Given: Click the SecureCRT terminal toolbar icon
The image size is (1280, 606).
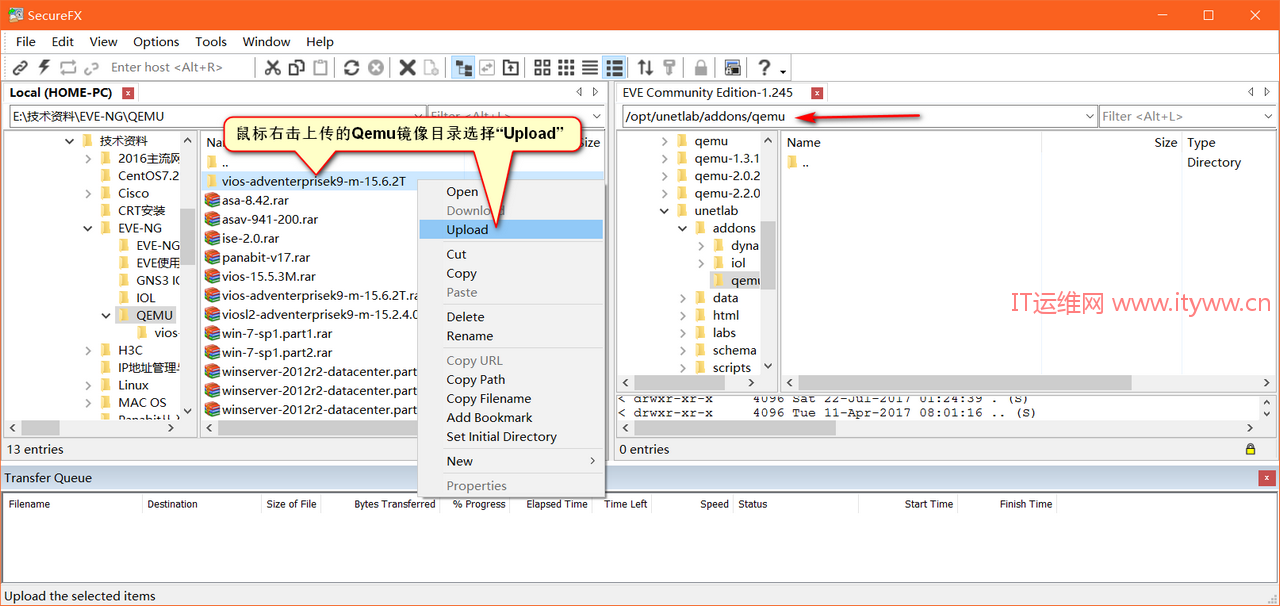Looking at the screenshot, I should tap(732, 68).
